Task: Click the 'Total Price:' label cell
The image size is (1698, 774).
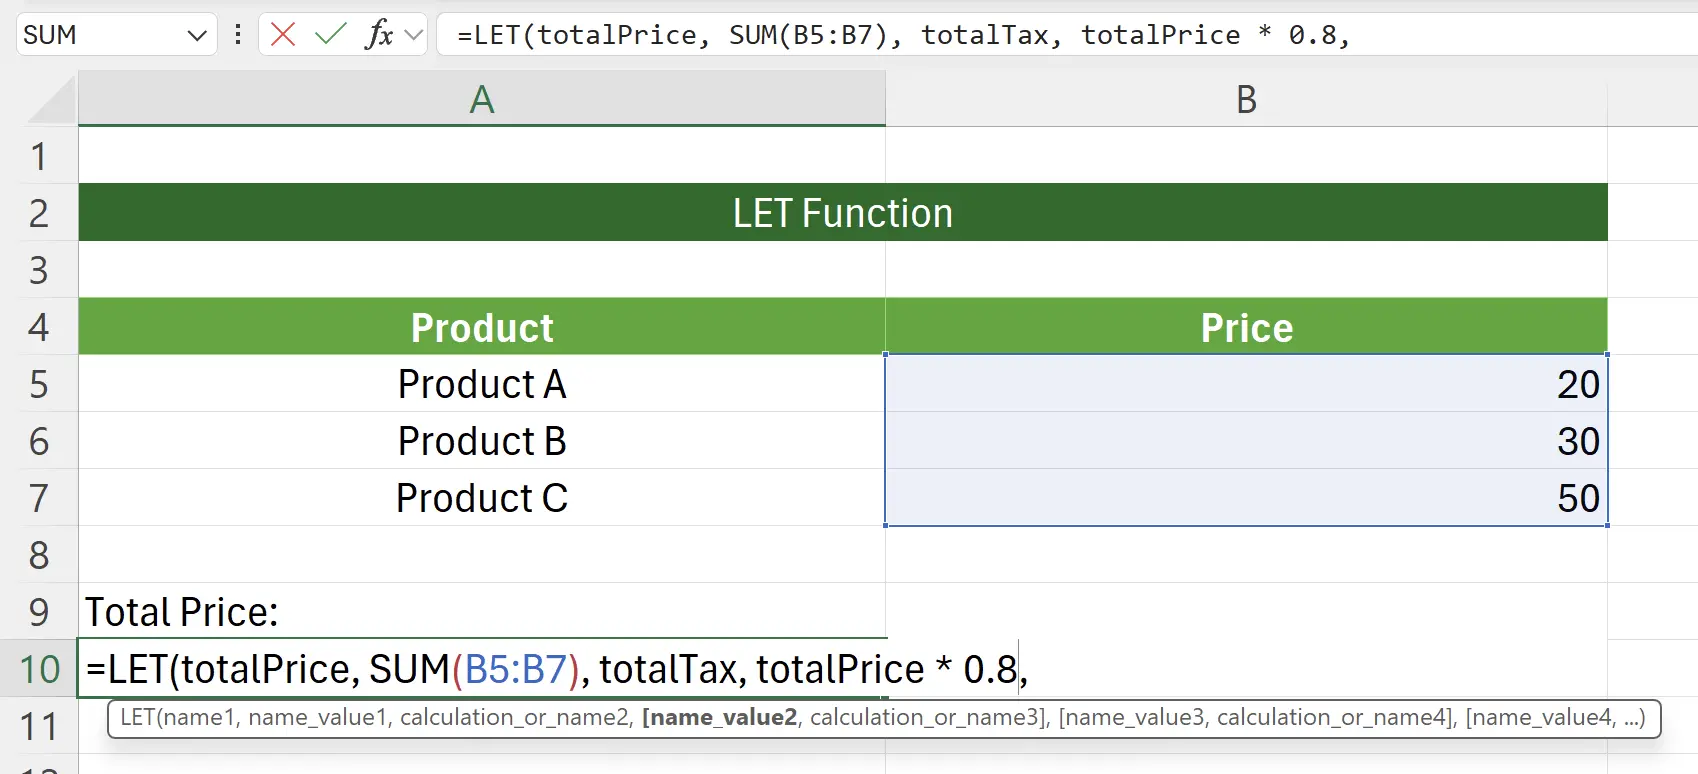Action: click(x=482, y=612)
